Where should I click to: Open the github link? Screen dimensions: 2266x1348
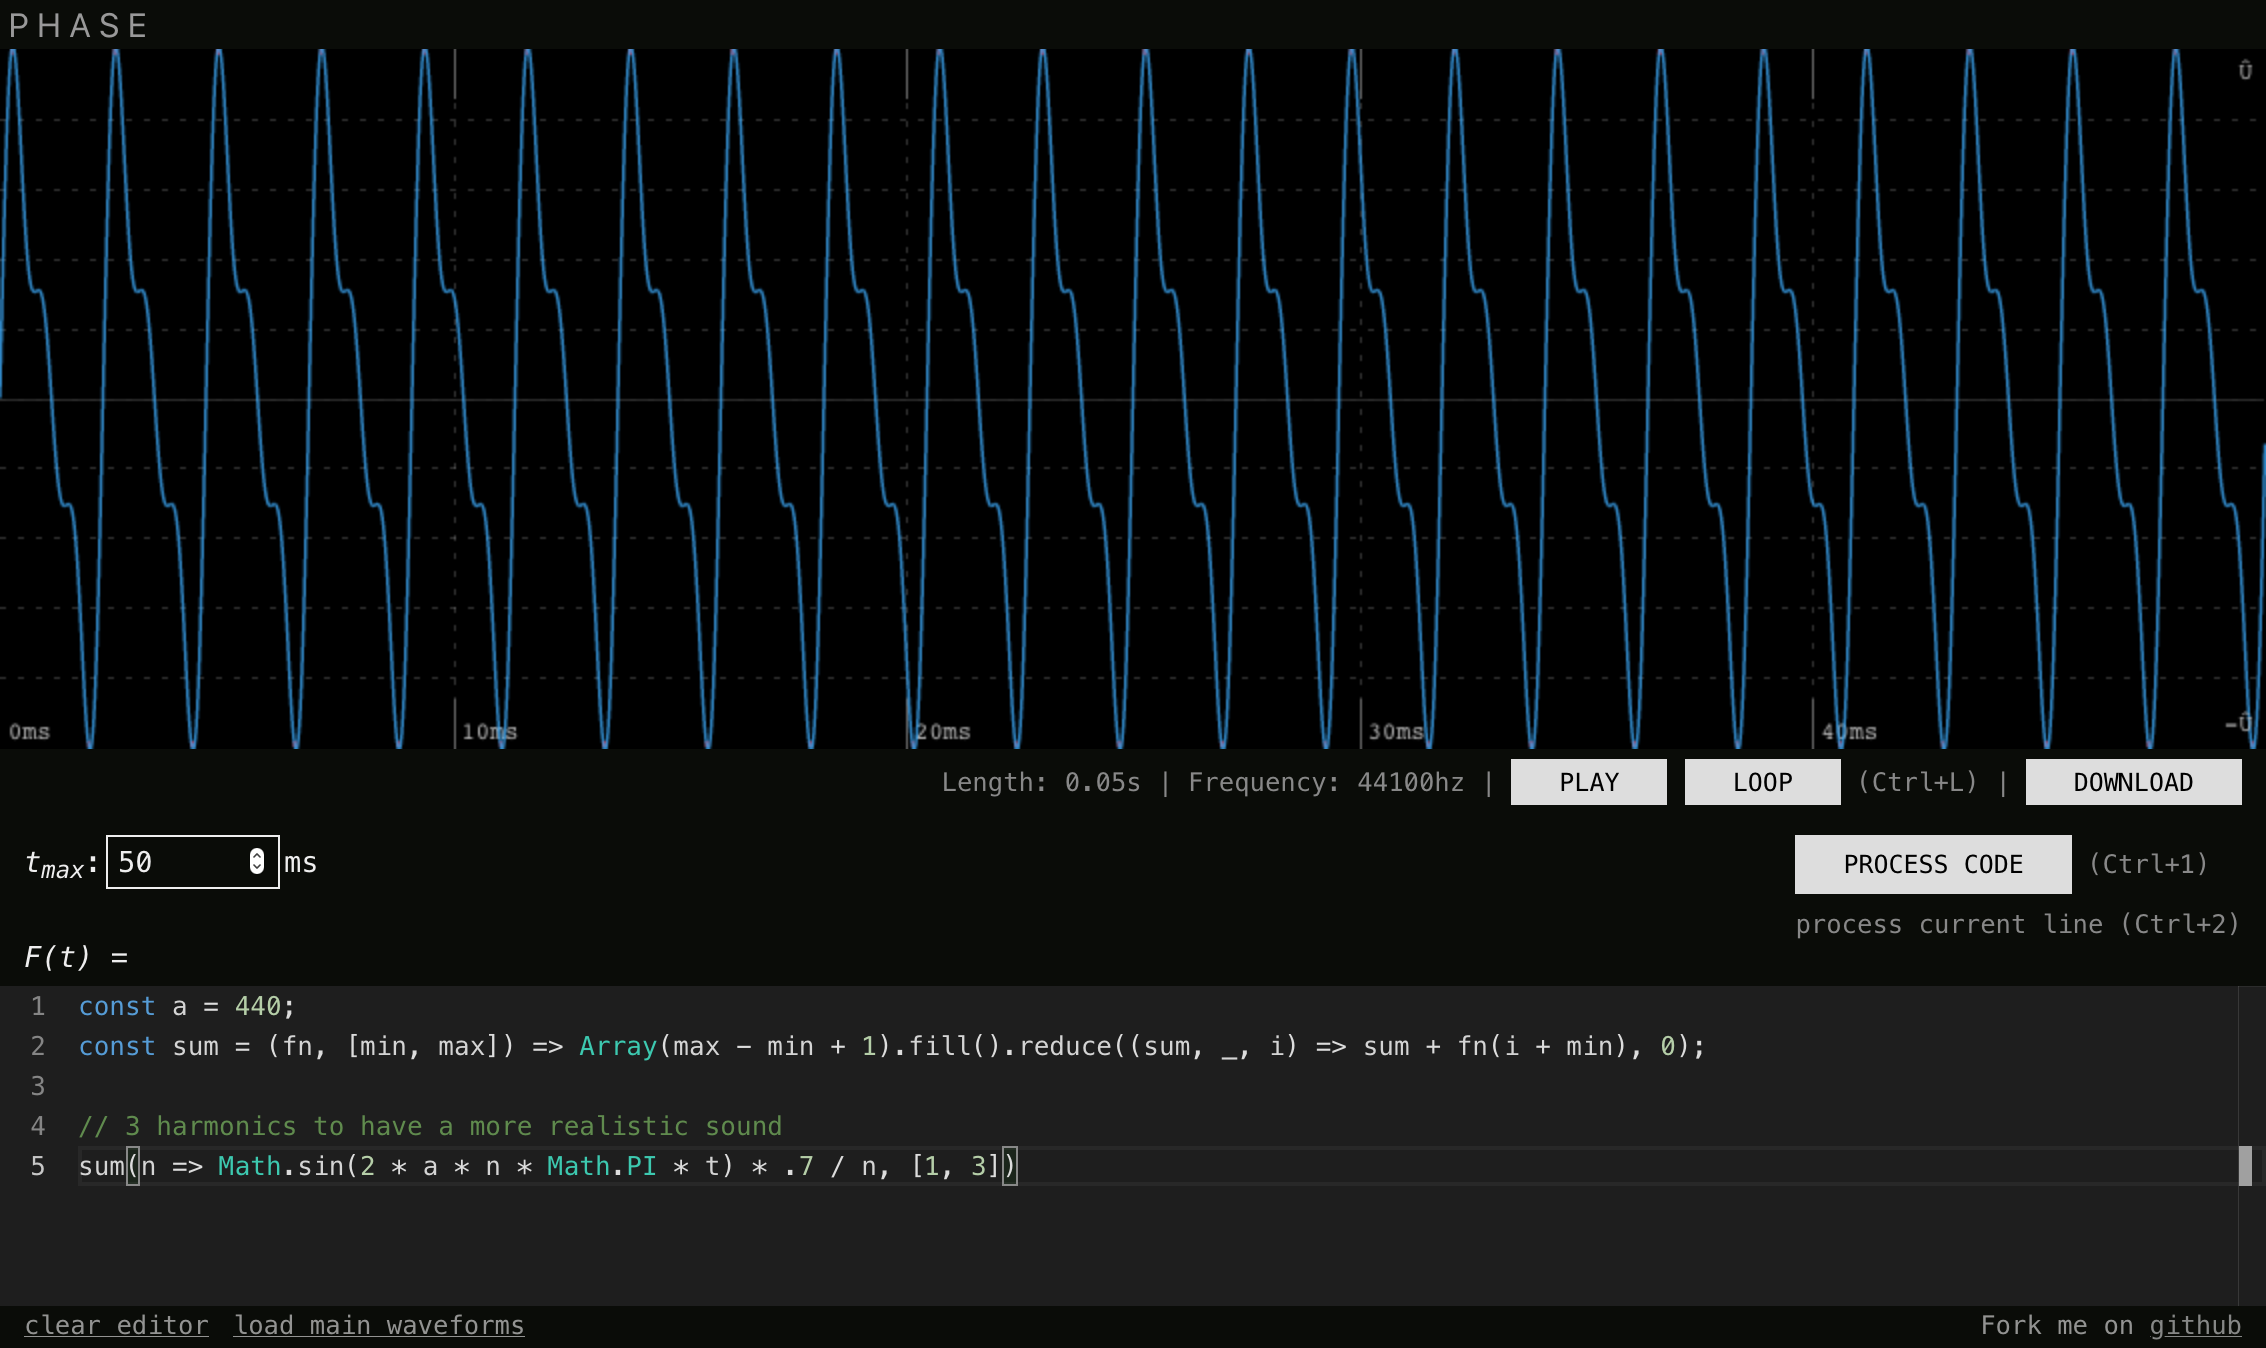(x=2195, y=1325)
